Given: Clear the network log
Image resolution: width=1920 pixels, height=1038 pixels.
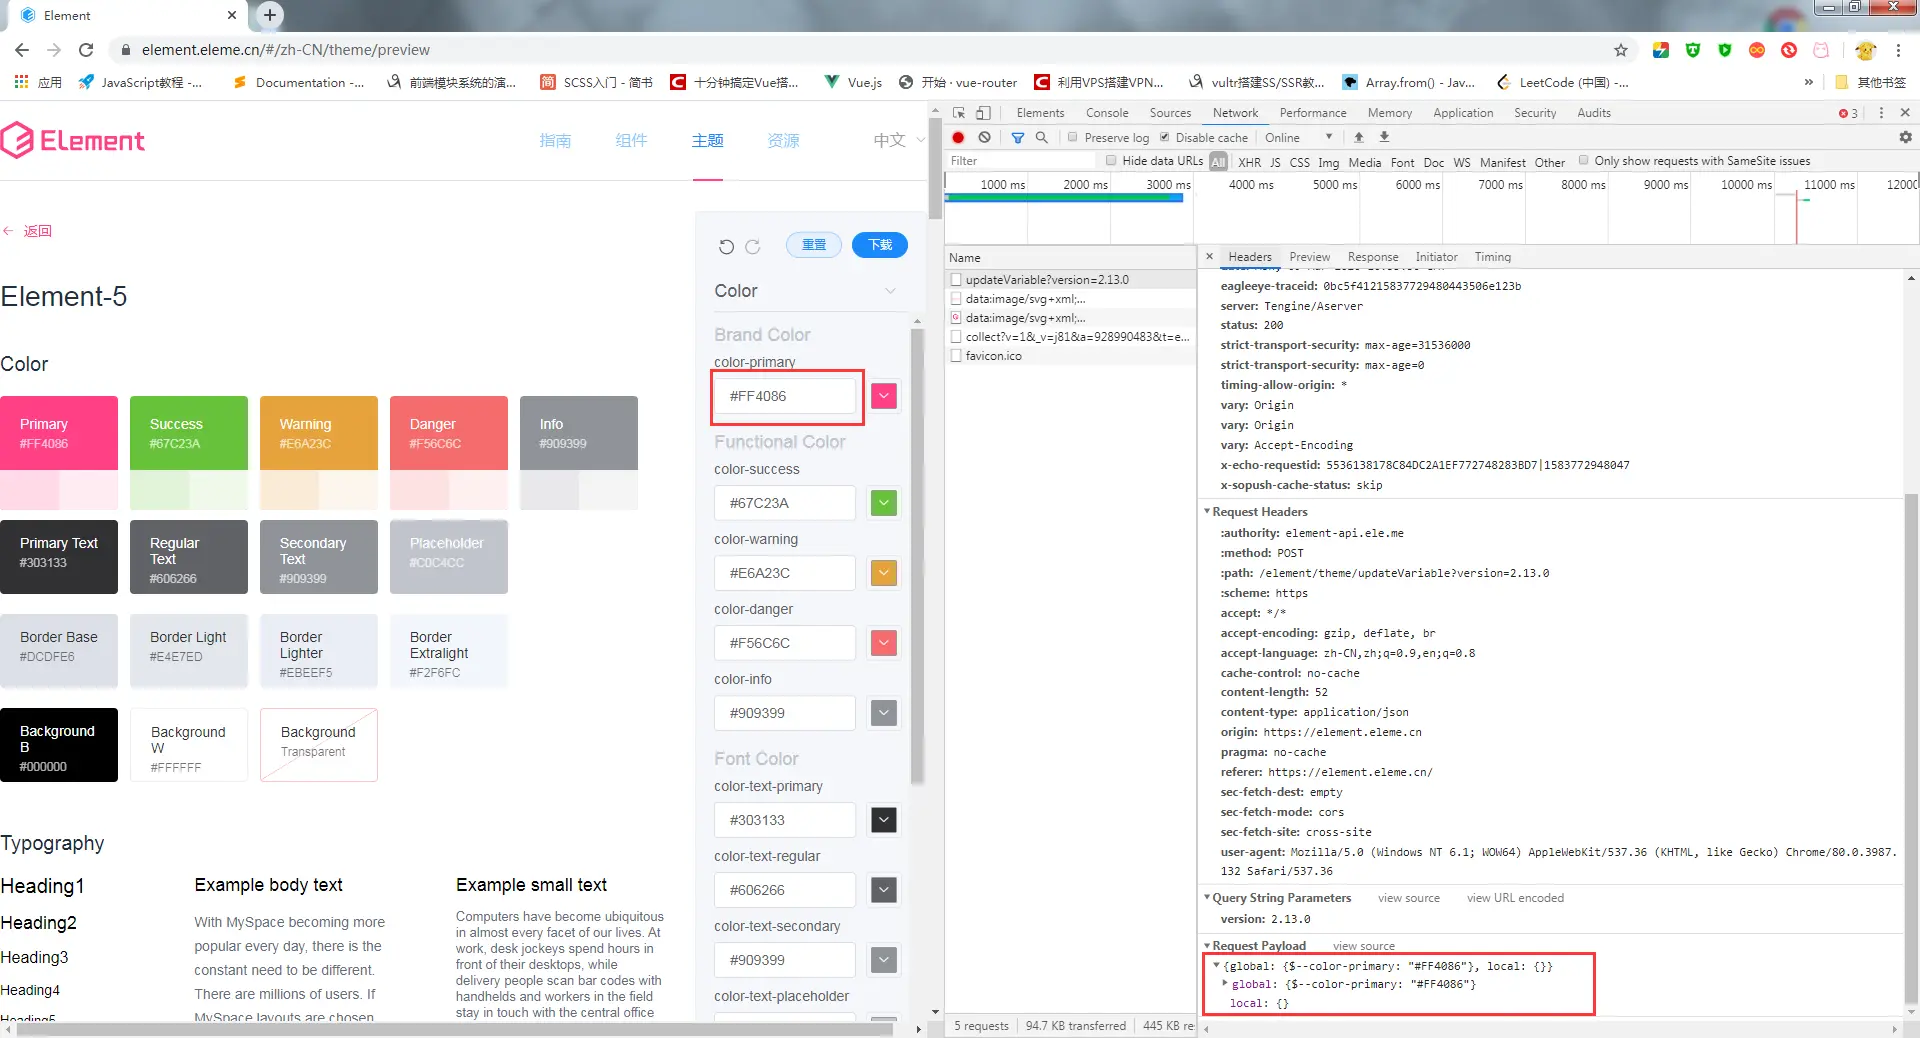Looking at the screenshot, I should click(x=985, y=138).
